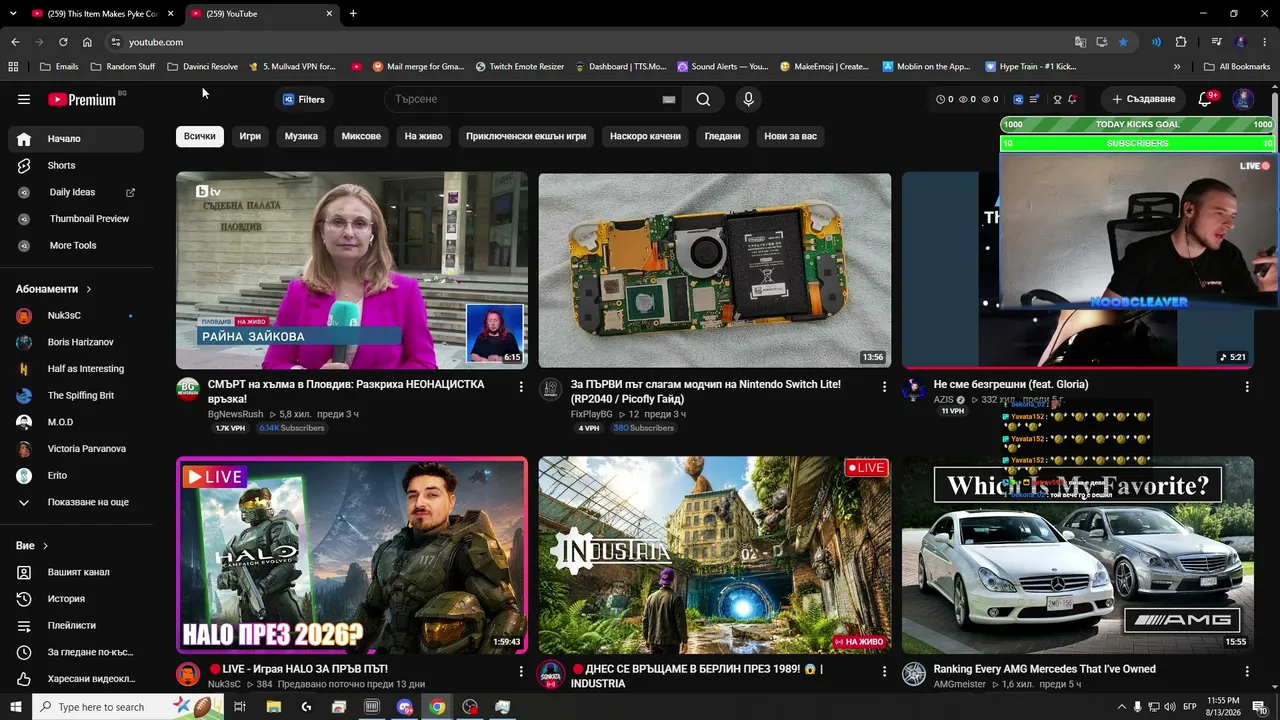
Task: Switch to the "This Item Makes Pyke" tab
Action: point(104,14)
